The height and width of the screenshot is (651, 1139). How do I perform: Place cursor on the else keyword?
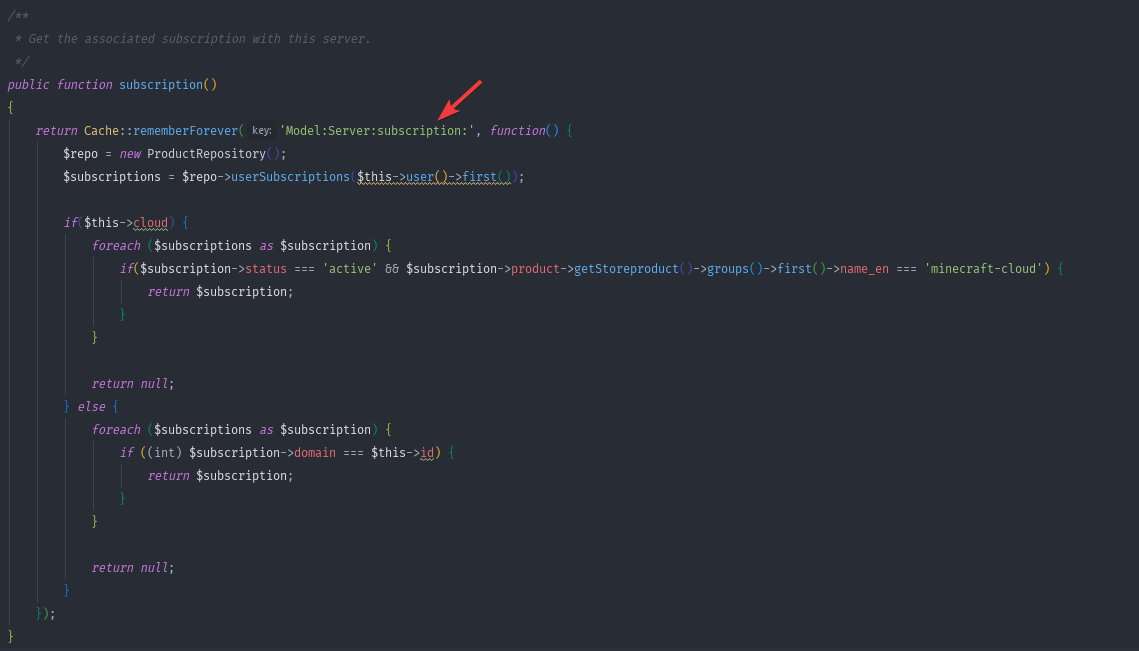(91, 407)
